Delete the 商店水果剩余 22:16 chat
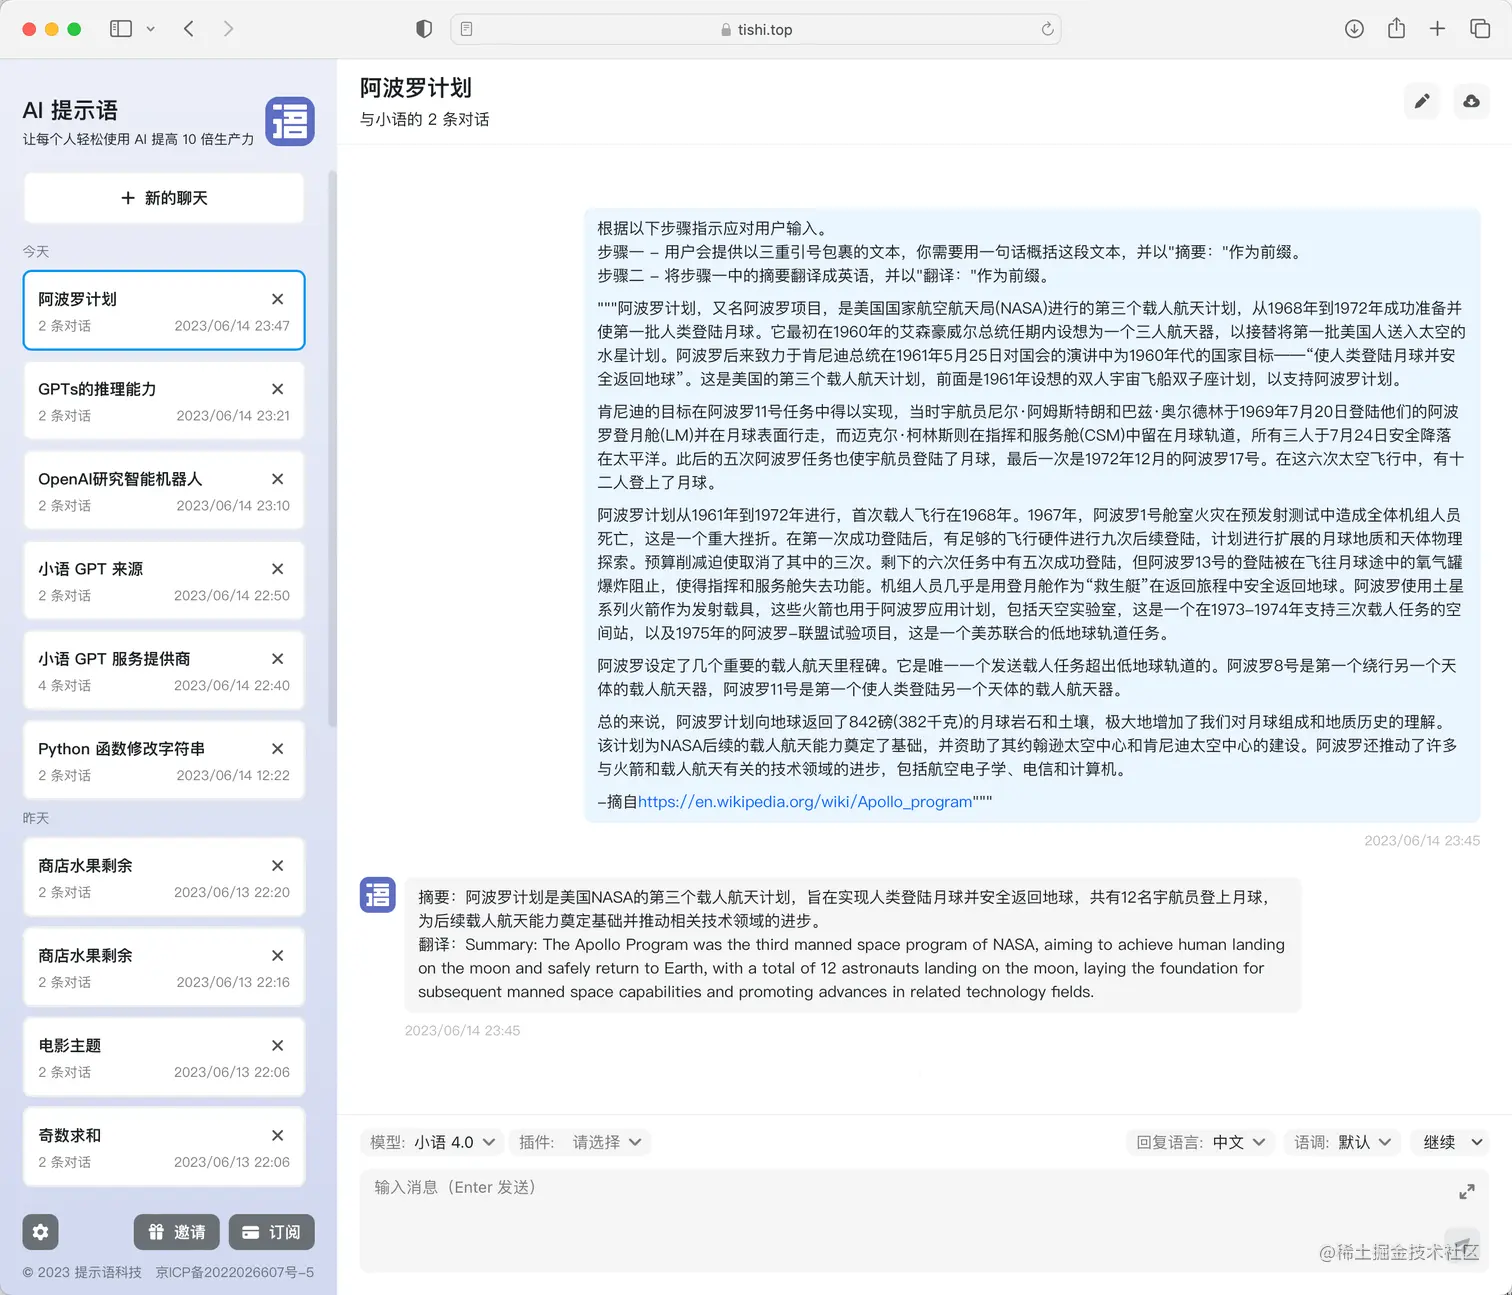The height and width of the screenshot is (1295, 1512). coord(278,956)
